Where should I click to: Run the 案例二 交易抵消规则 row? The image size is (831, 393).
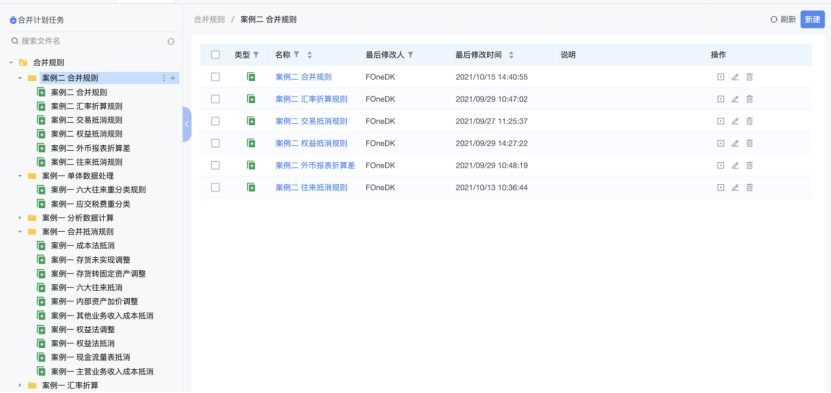point(720,121)
